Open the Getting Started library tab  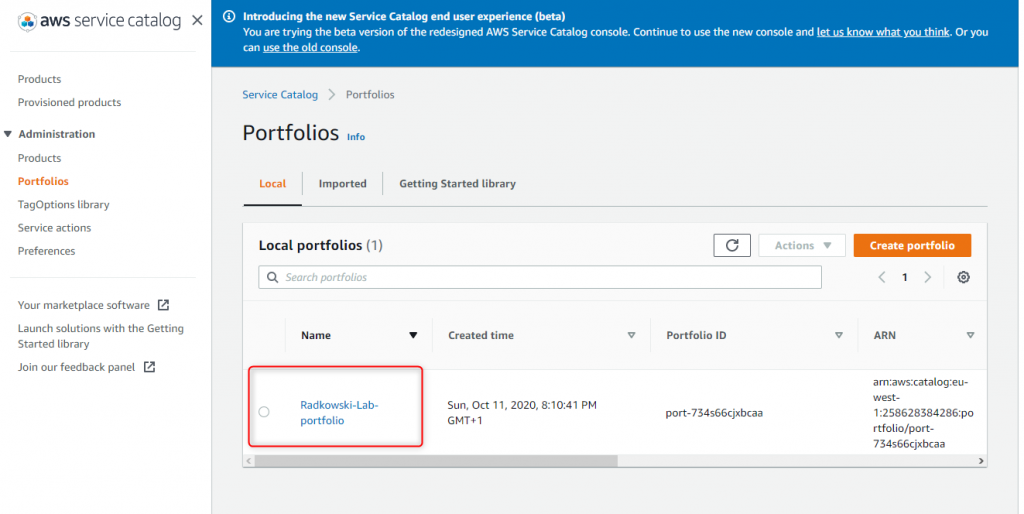click(457, 184)
